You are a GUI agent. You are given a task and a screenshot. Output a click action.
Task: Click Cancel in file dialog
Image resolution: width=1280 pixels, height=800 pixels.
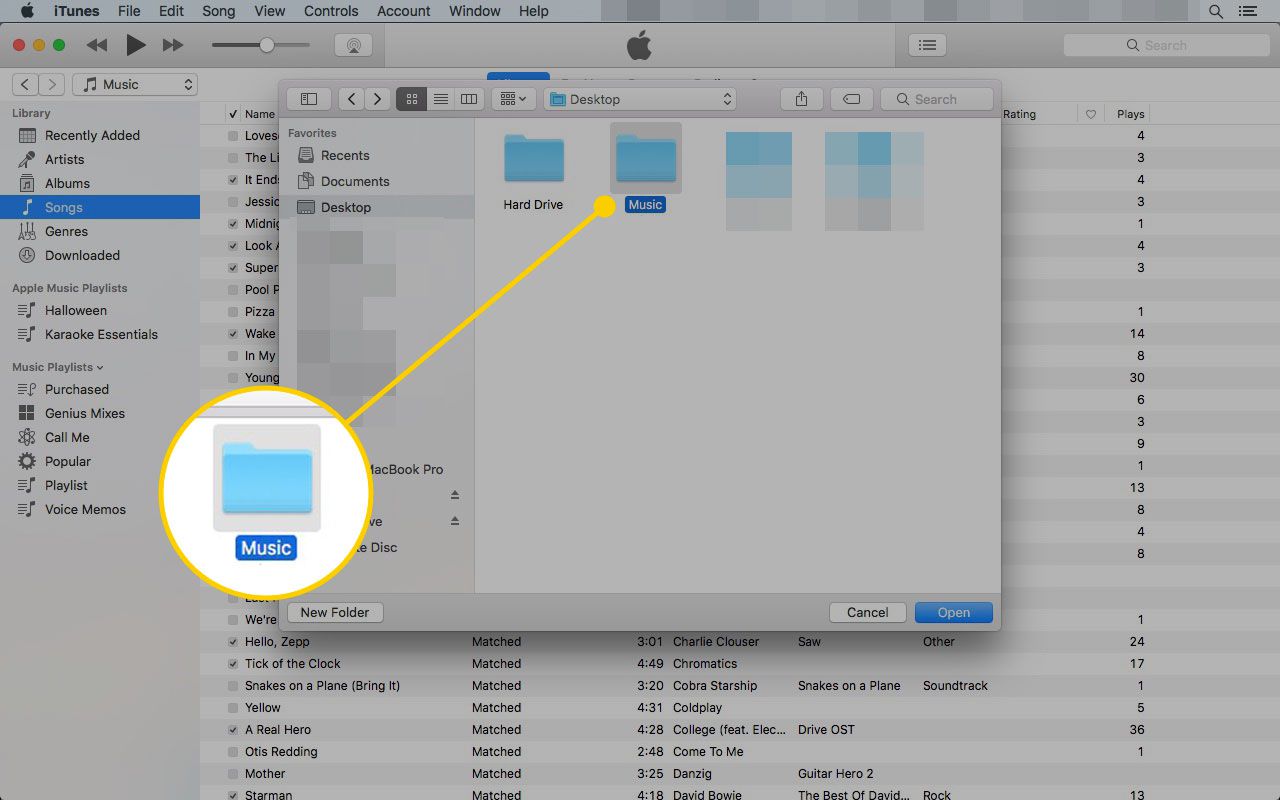pos(867,612)
